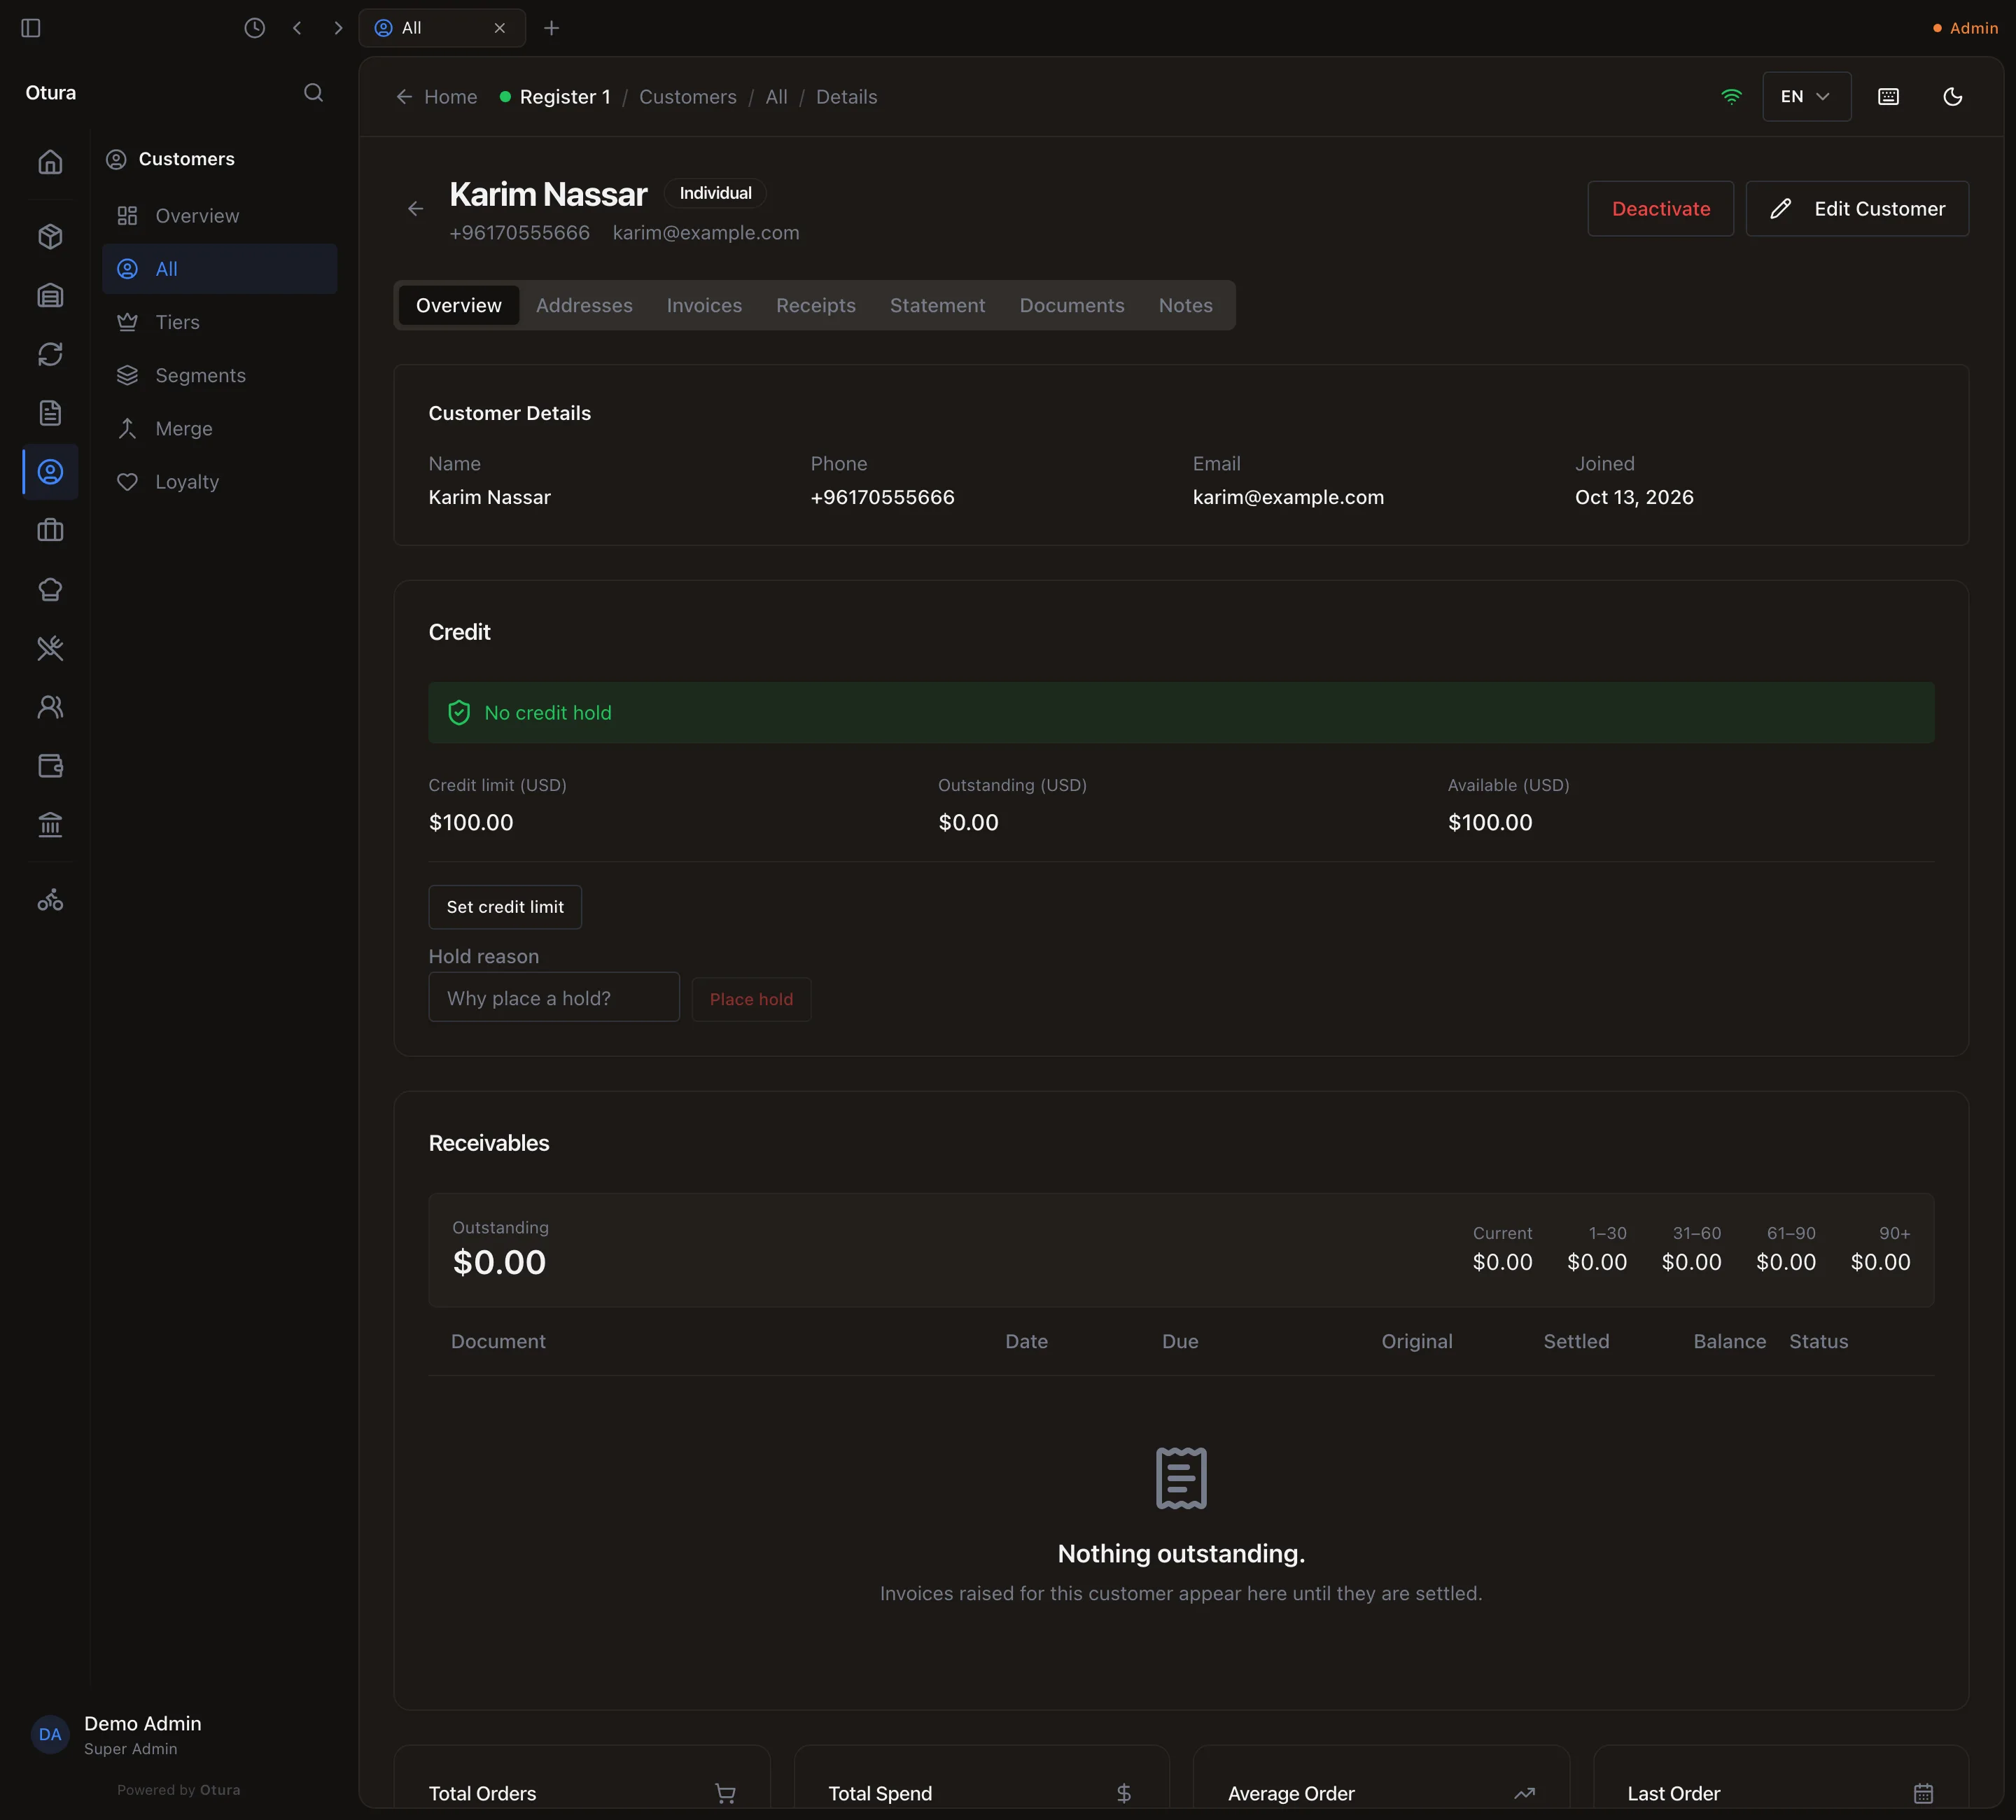Check the green Wi-Fi connection status icon
This screenshot has height=1820, width=2016.
(x=1731, y=97)
